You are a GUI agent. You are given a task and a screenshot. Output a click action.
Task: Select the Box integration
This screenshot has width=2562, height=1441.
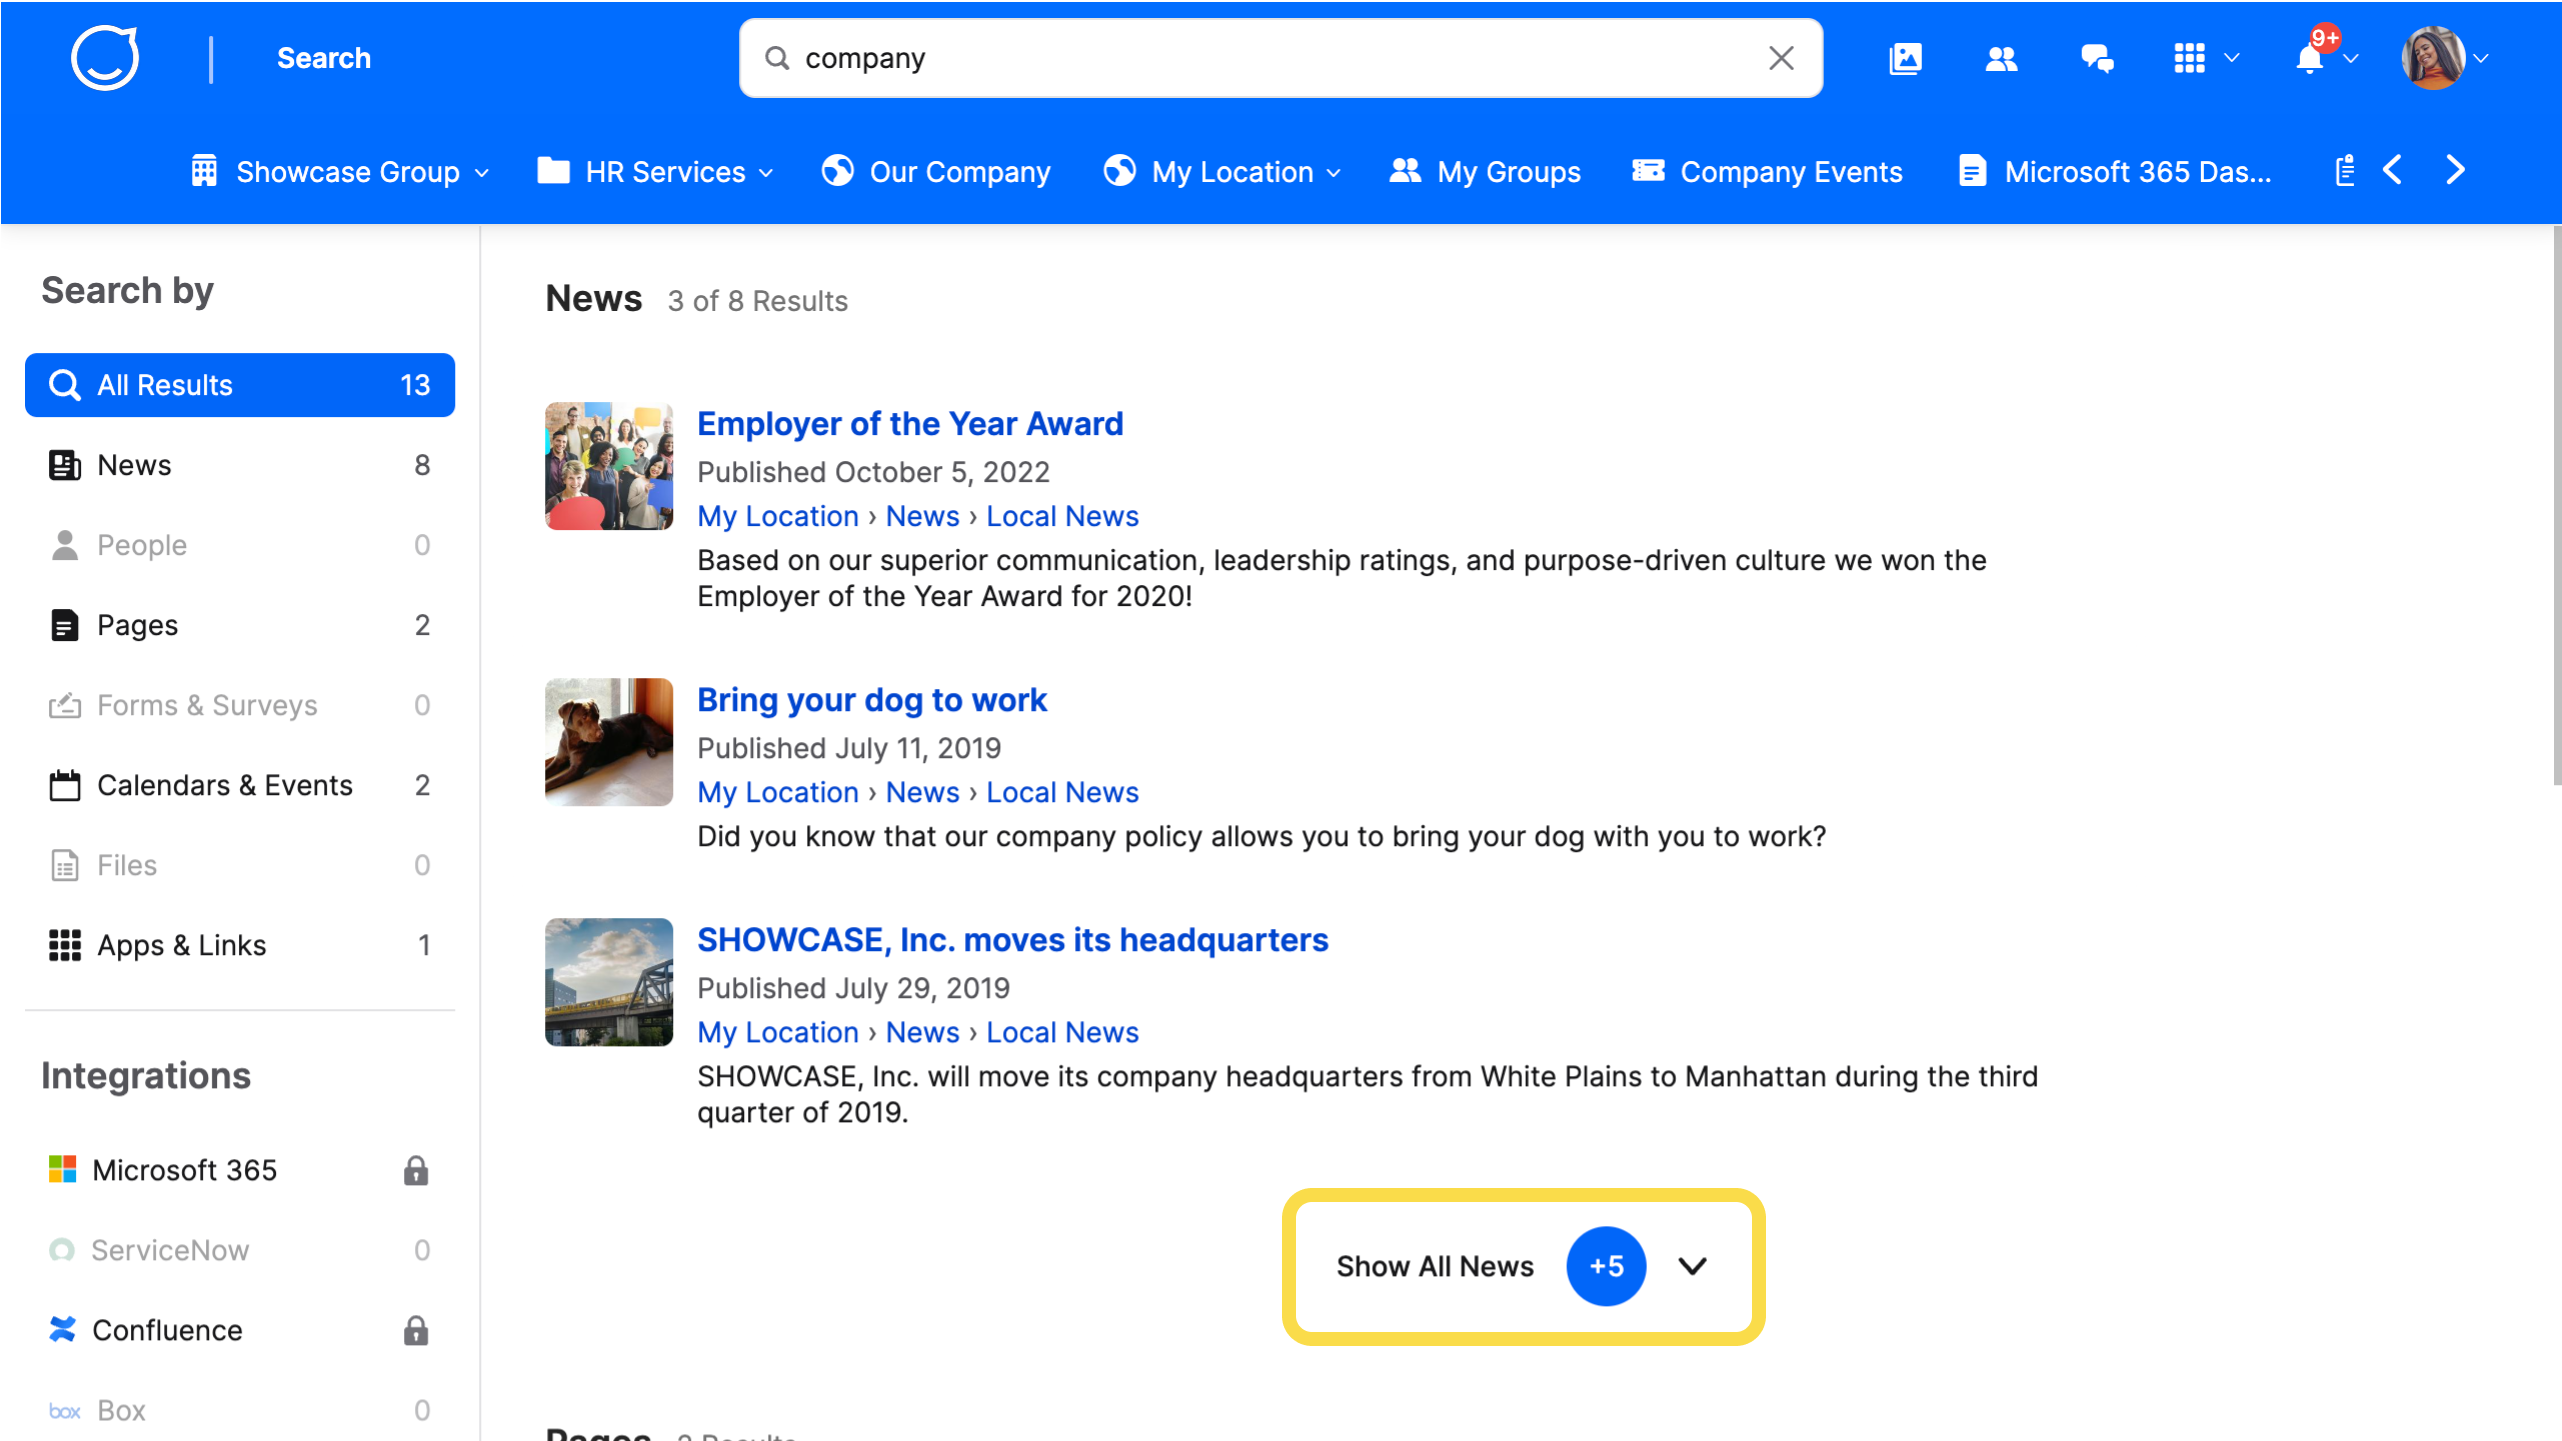(x=240, y=1410)
